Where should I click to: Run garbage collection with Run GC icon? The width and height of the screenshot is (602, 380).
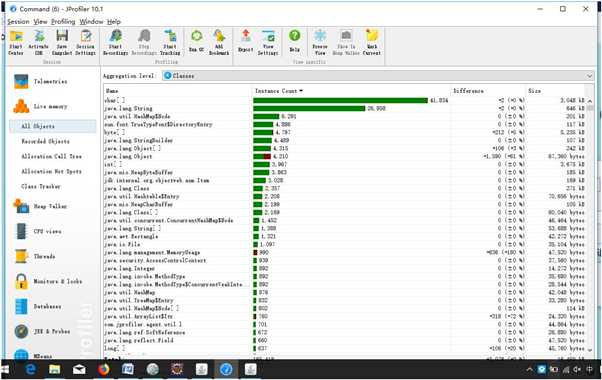click(197, 41)
